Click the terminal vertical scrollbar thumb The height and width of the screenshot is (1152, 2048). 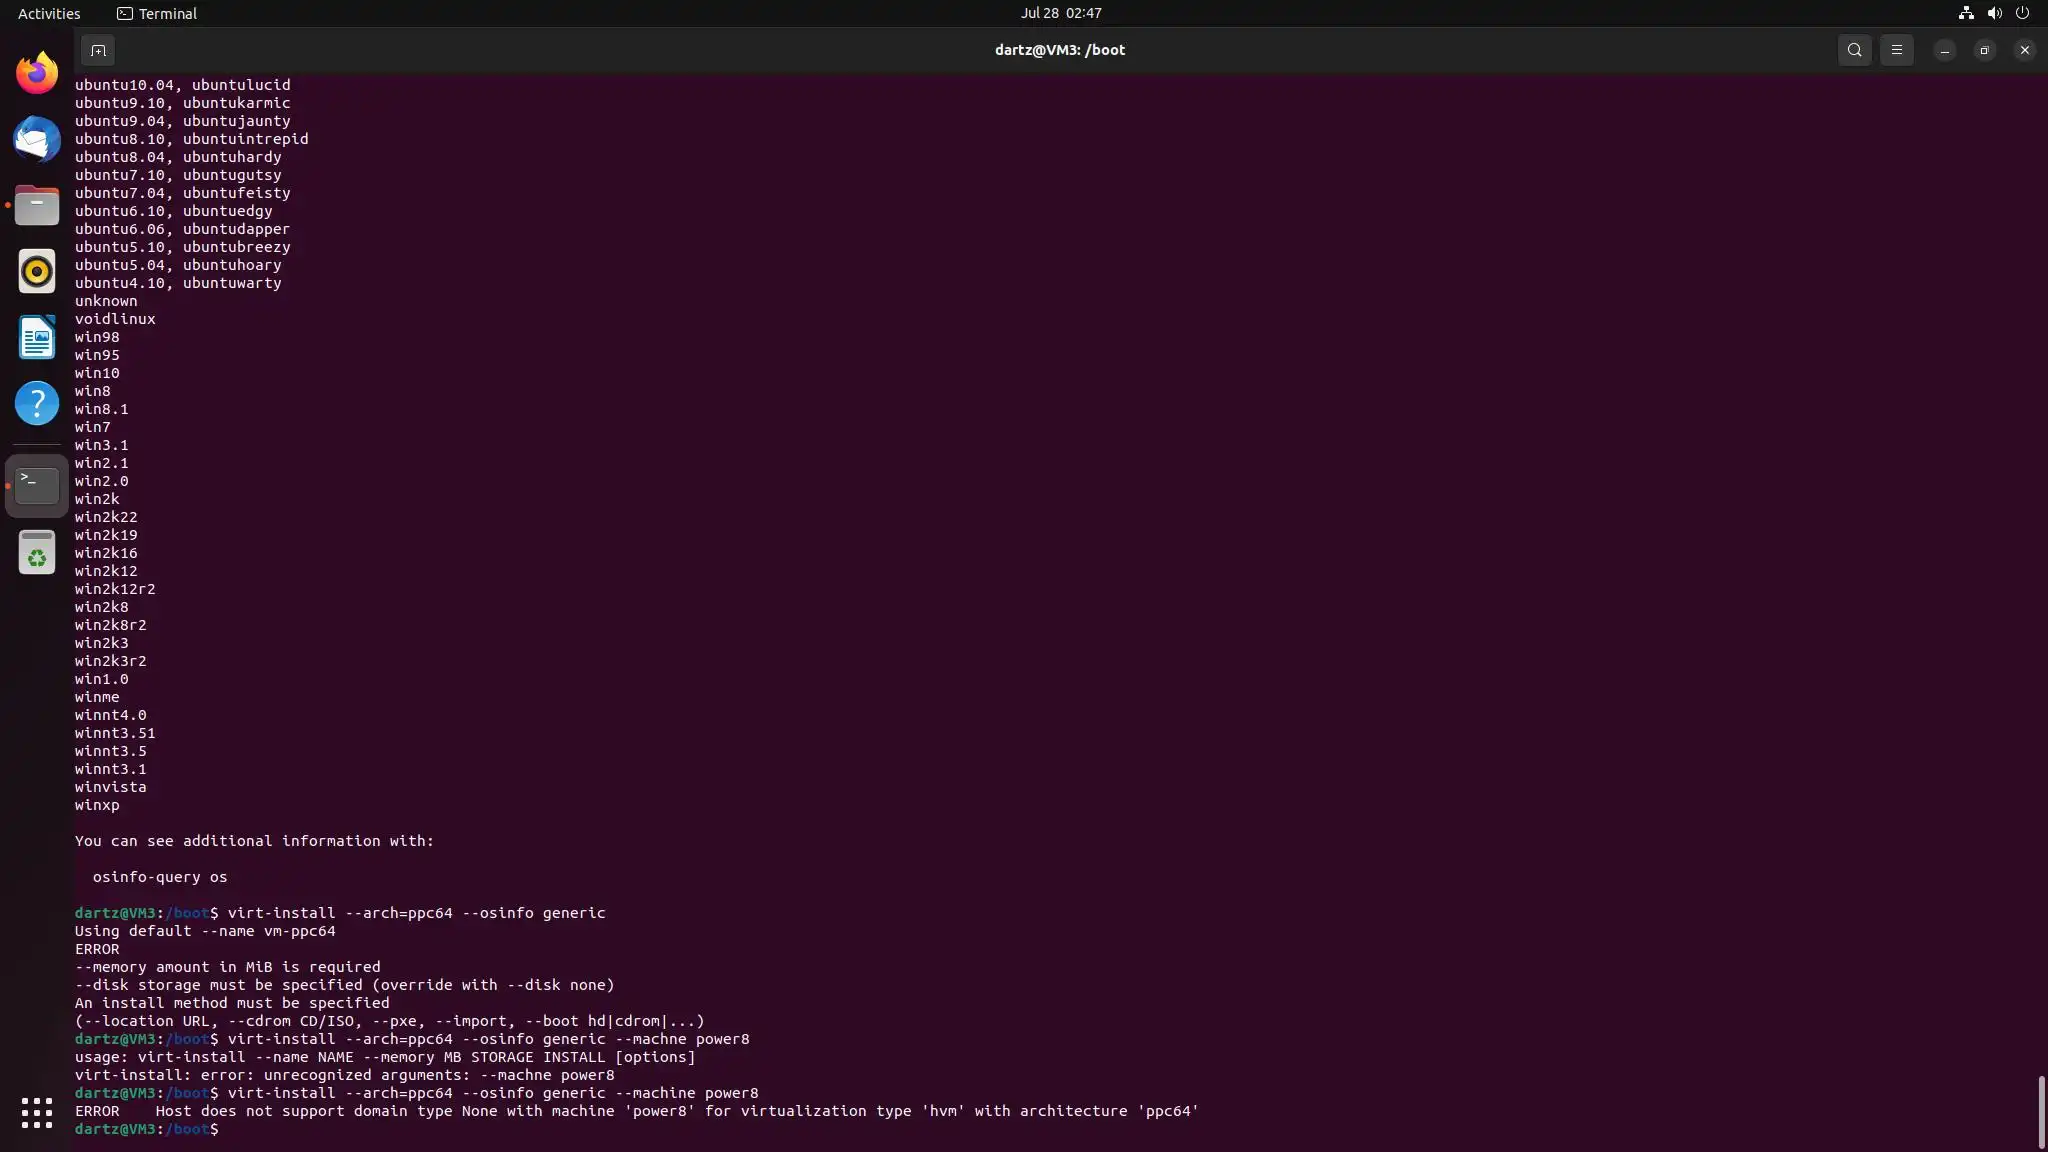click(x=2040, y=1112)
